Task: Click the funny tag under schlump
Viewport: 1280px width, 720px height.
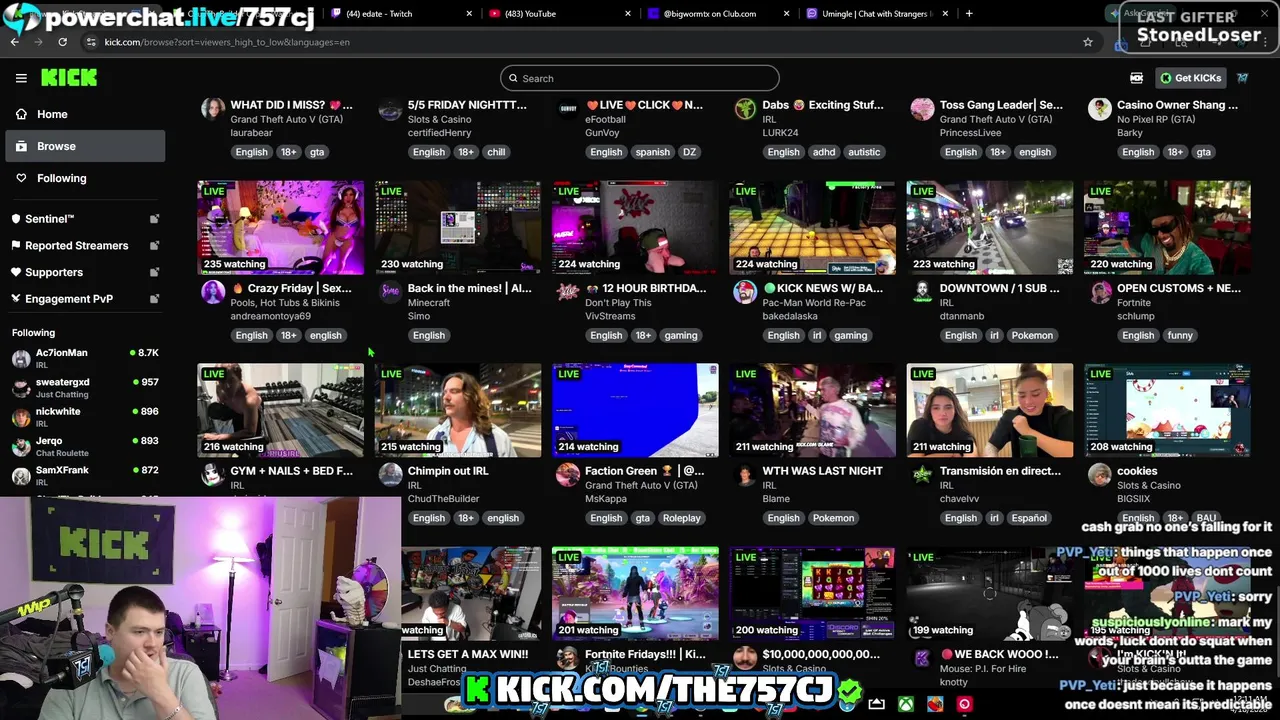Action: pyautogui.click(x=1180, y=335)
